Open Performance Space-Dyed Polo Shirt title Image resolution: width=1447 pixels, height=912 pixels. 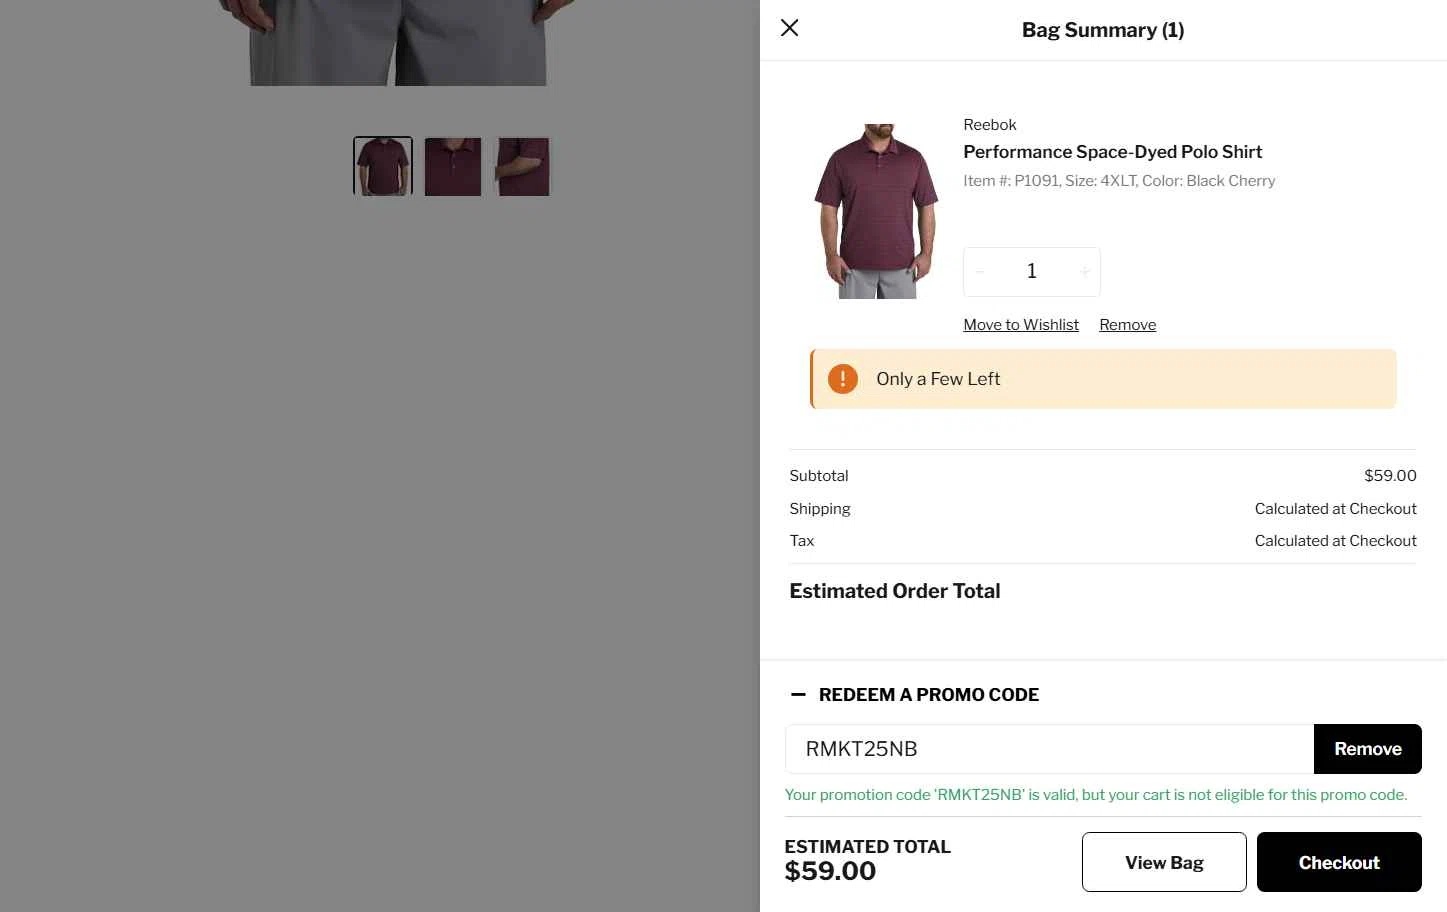coord(1112,152)
